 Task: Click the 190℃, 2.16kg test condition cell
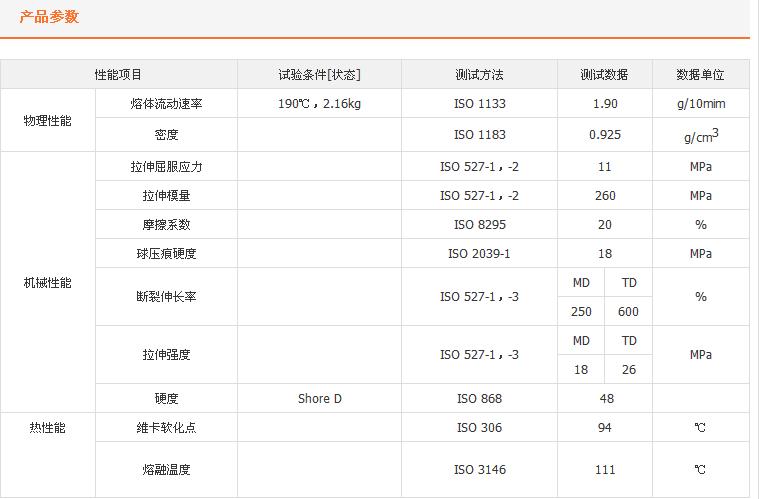(x=319, y=104)
